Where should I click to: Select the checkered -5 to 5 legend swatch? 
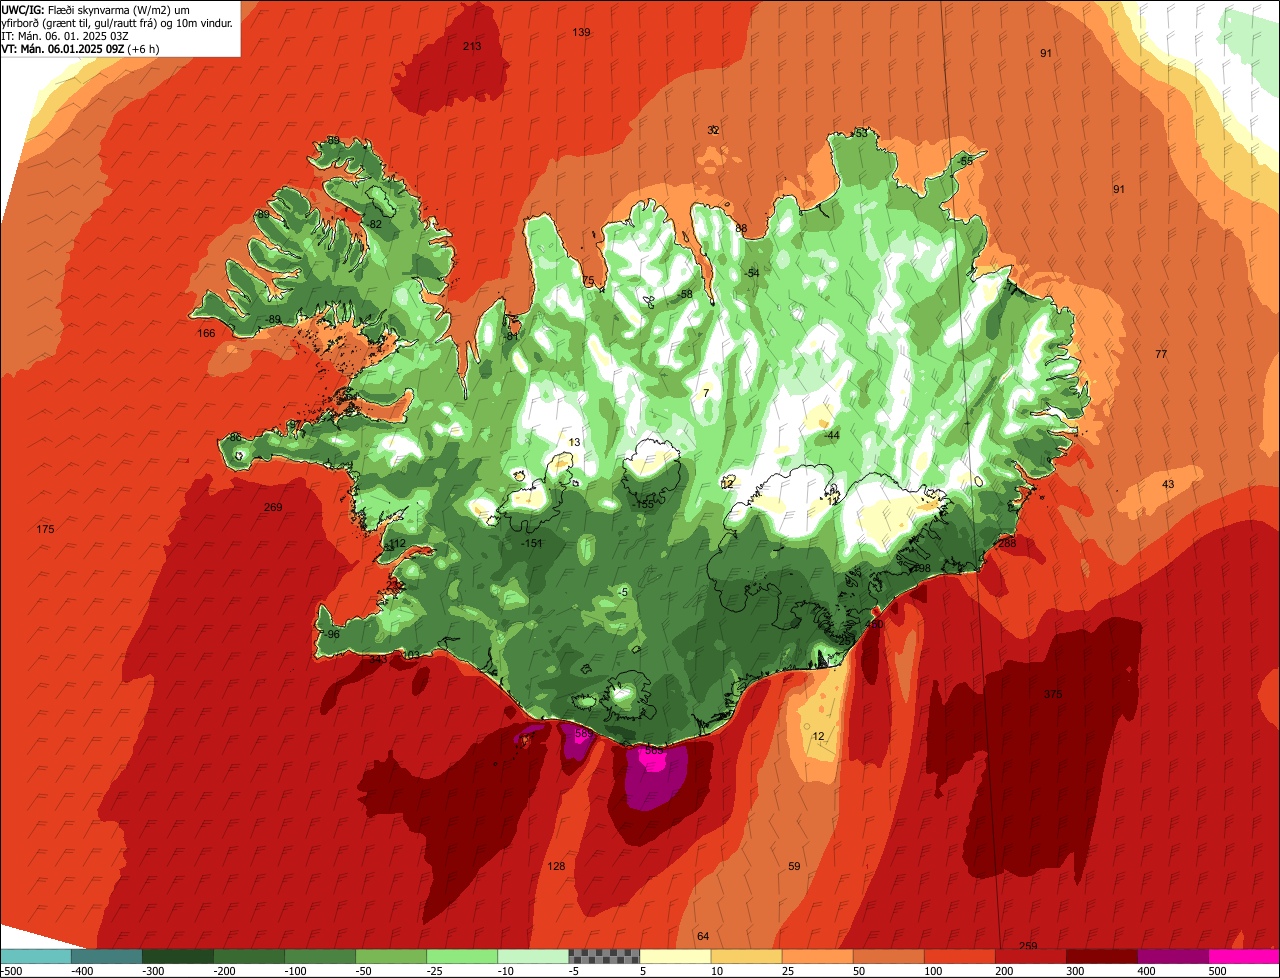(x=603, y=956)
